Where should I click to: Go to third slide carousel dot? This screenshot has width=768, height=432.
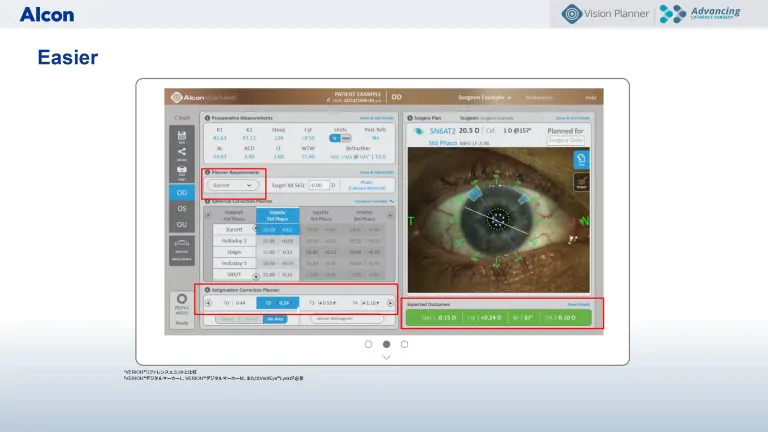point(405,344)
